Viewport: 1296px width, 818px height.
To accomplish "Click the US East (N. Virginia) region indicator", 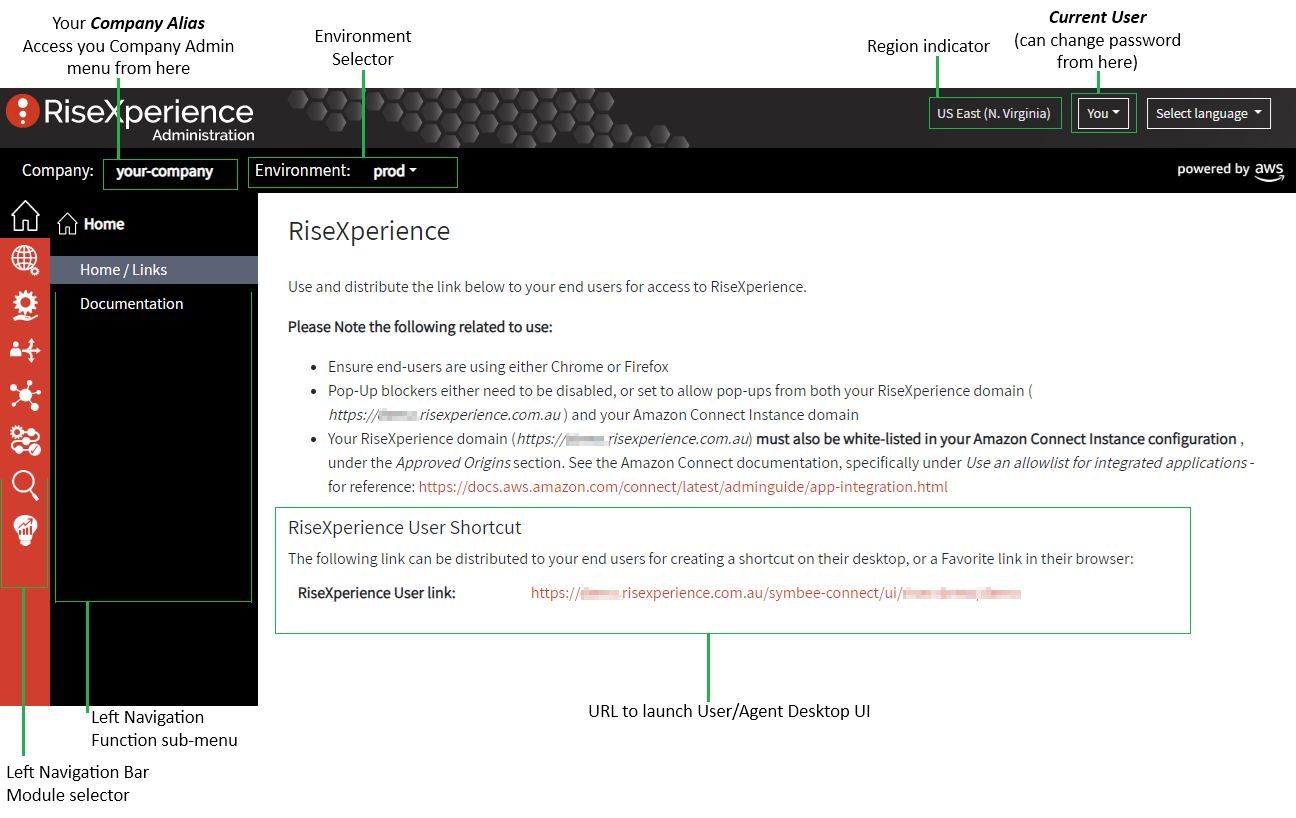I will point(995,113).
